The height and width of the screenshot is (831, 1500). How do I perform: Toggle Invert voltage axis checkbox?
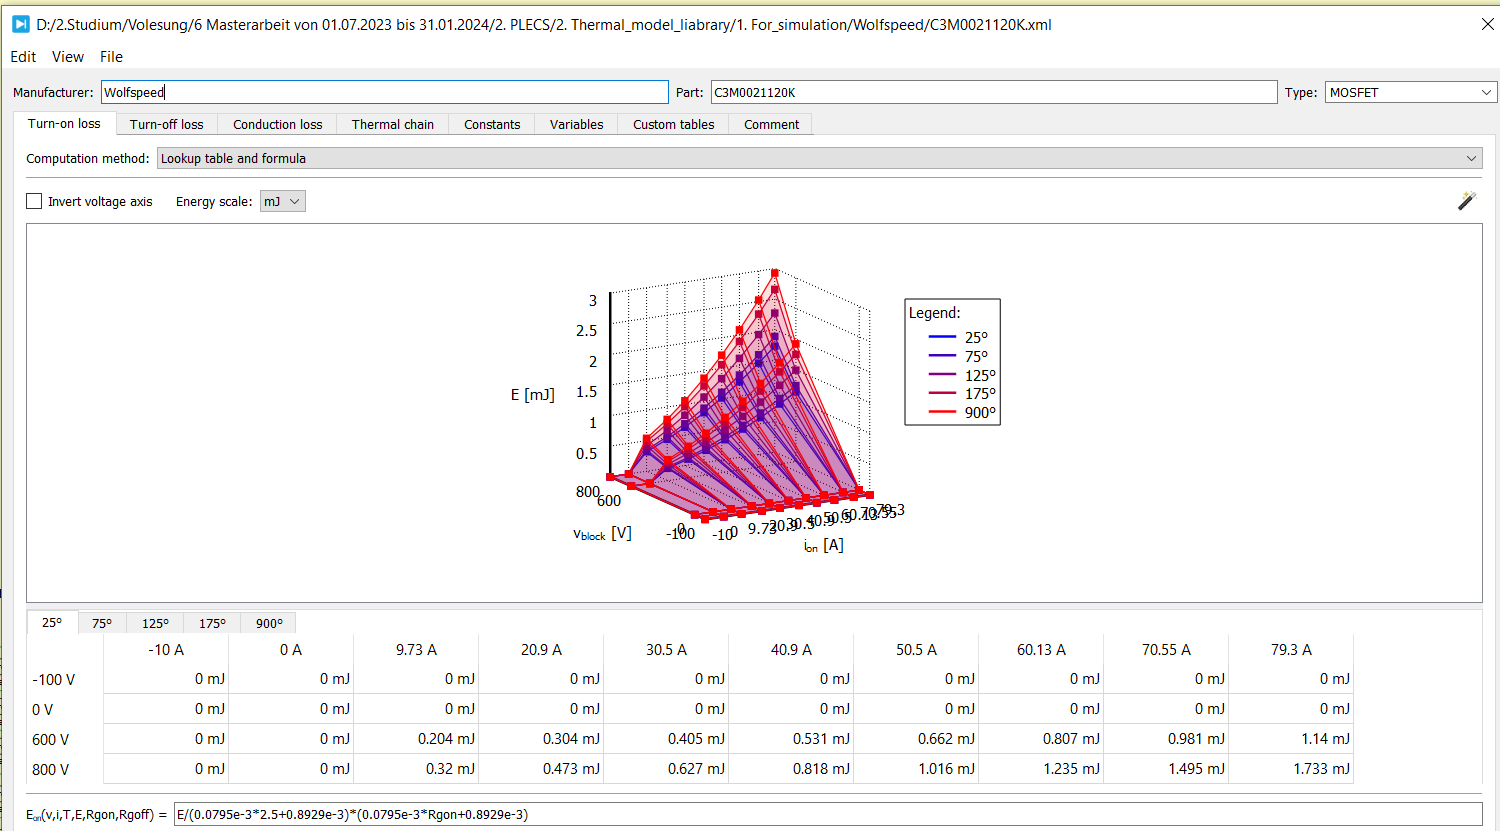coord(34,201)
